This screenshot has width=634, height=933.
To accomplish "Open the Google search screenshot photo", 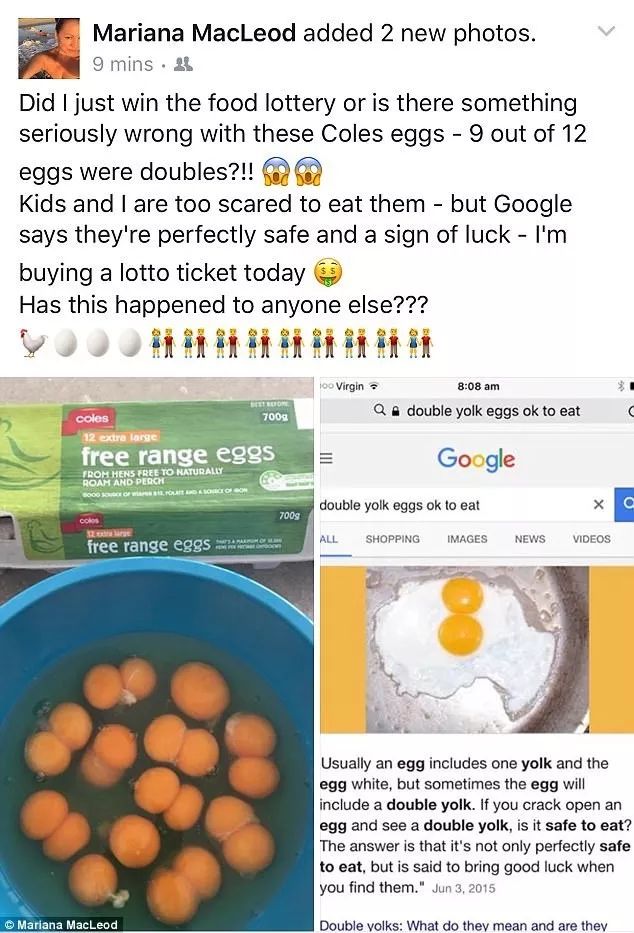I will point(476,653).
